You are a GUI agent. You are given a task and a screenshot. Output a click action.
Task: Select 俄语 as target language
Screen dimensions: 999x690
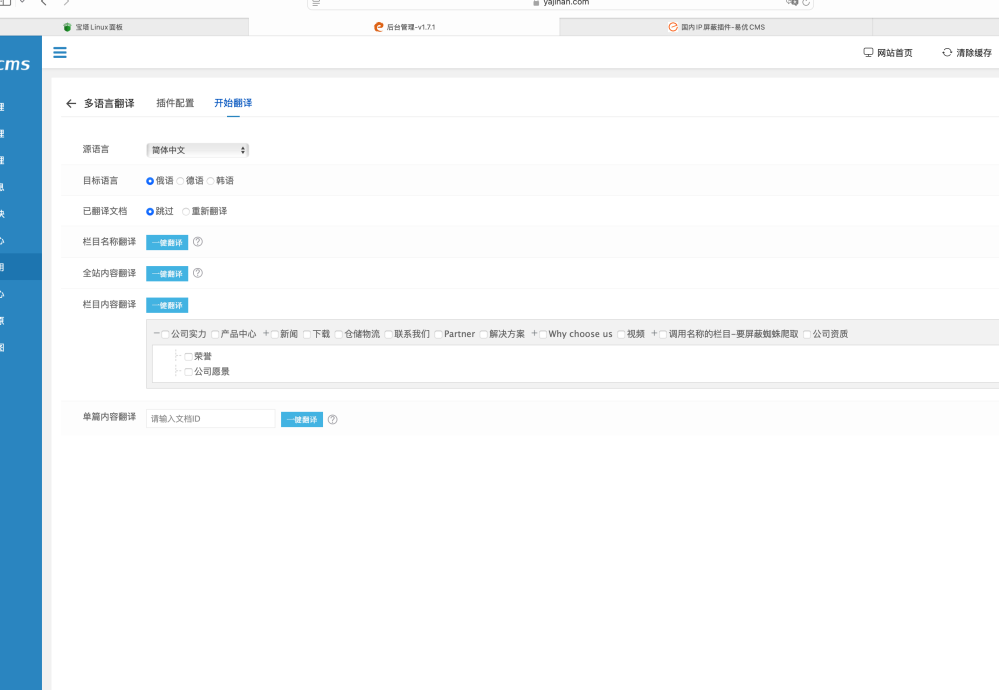click(150, 181)
